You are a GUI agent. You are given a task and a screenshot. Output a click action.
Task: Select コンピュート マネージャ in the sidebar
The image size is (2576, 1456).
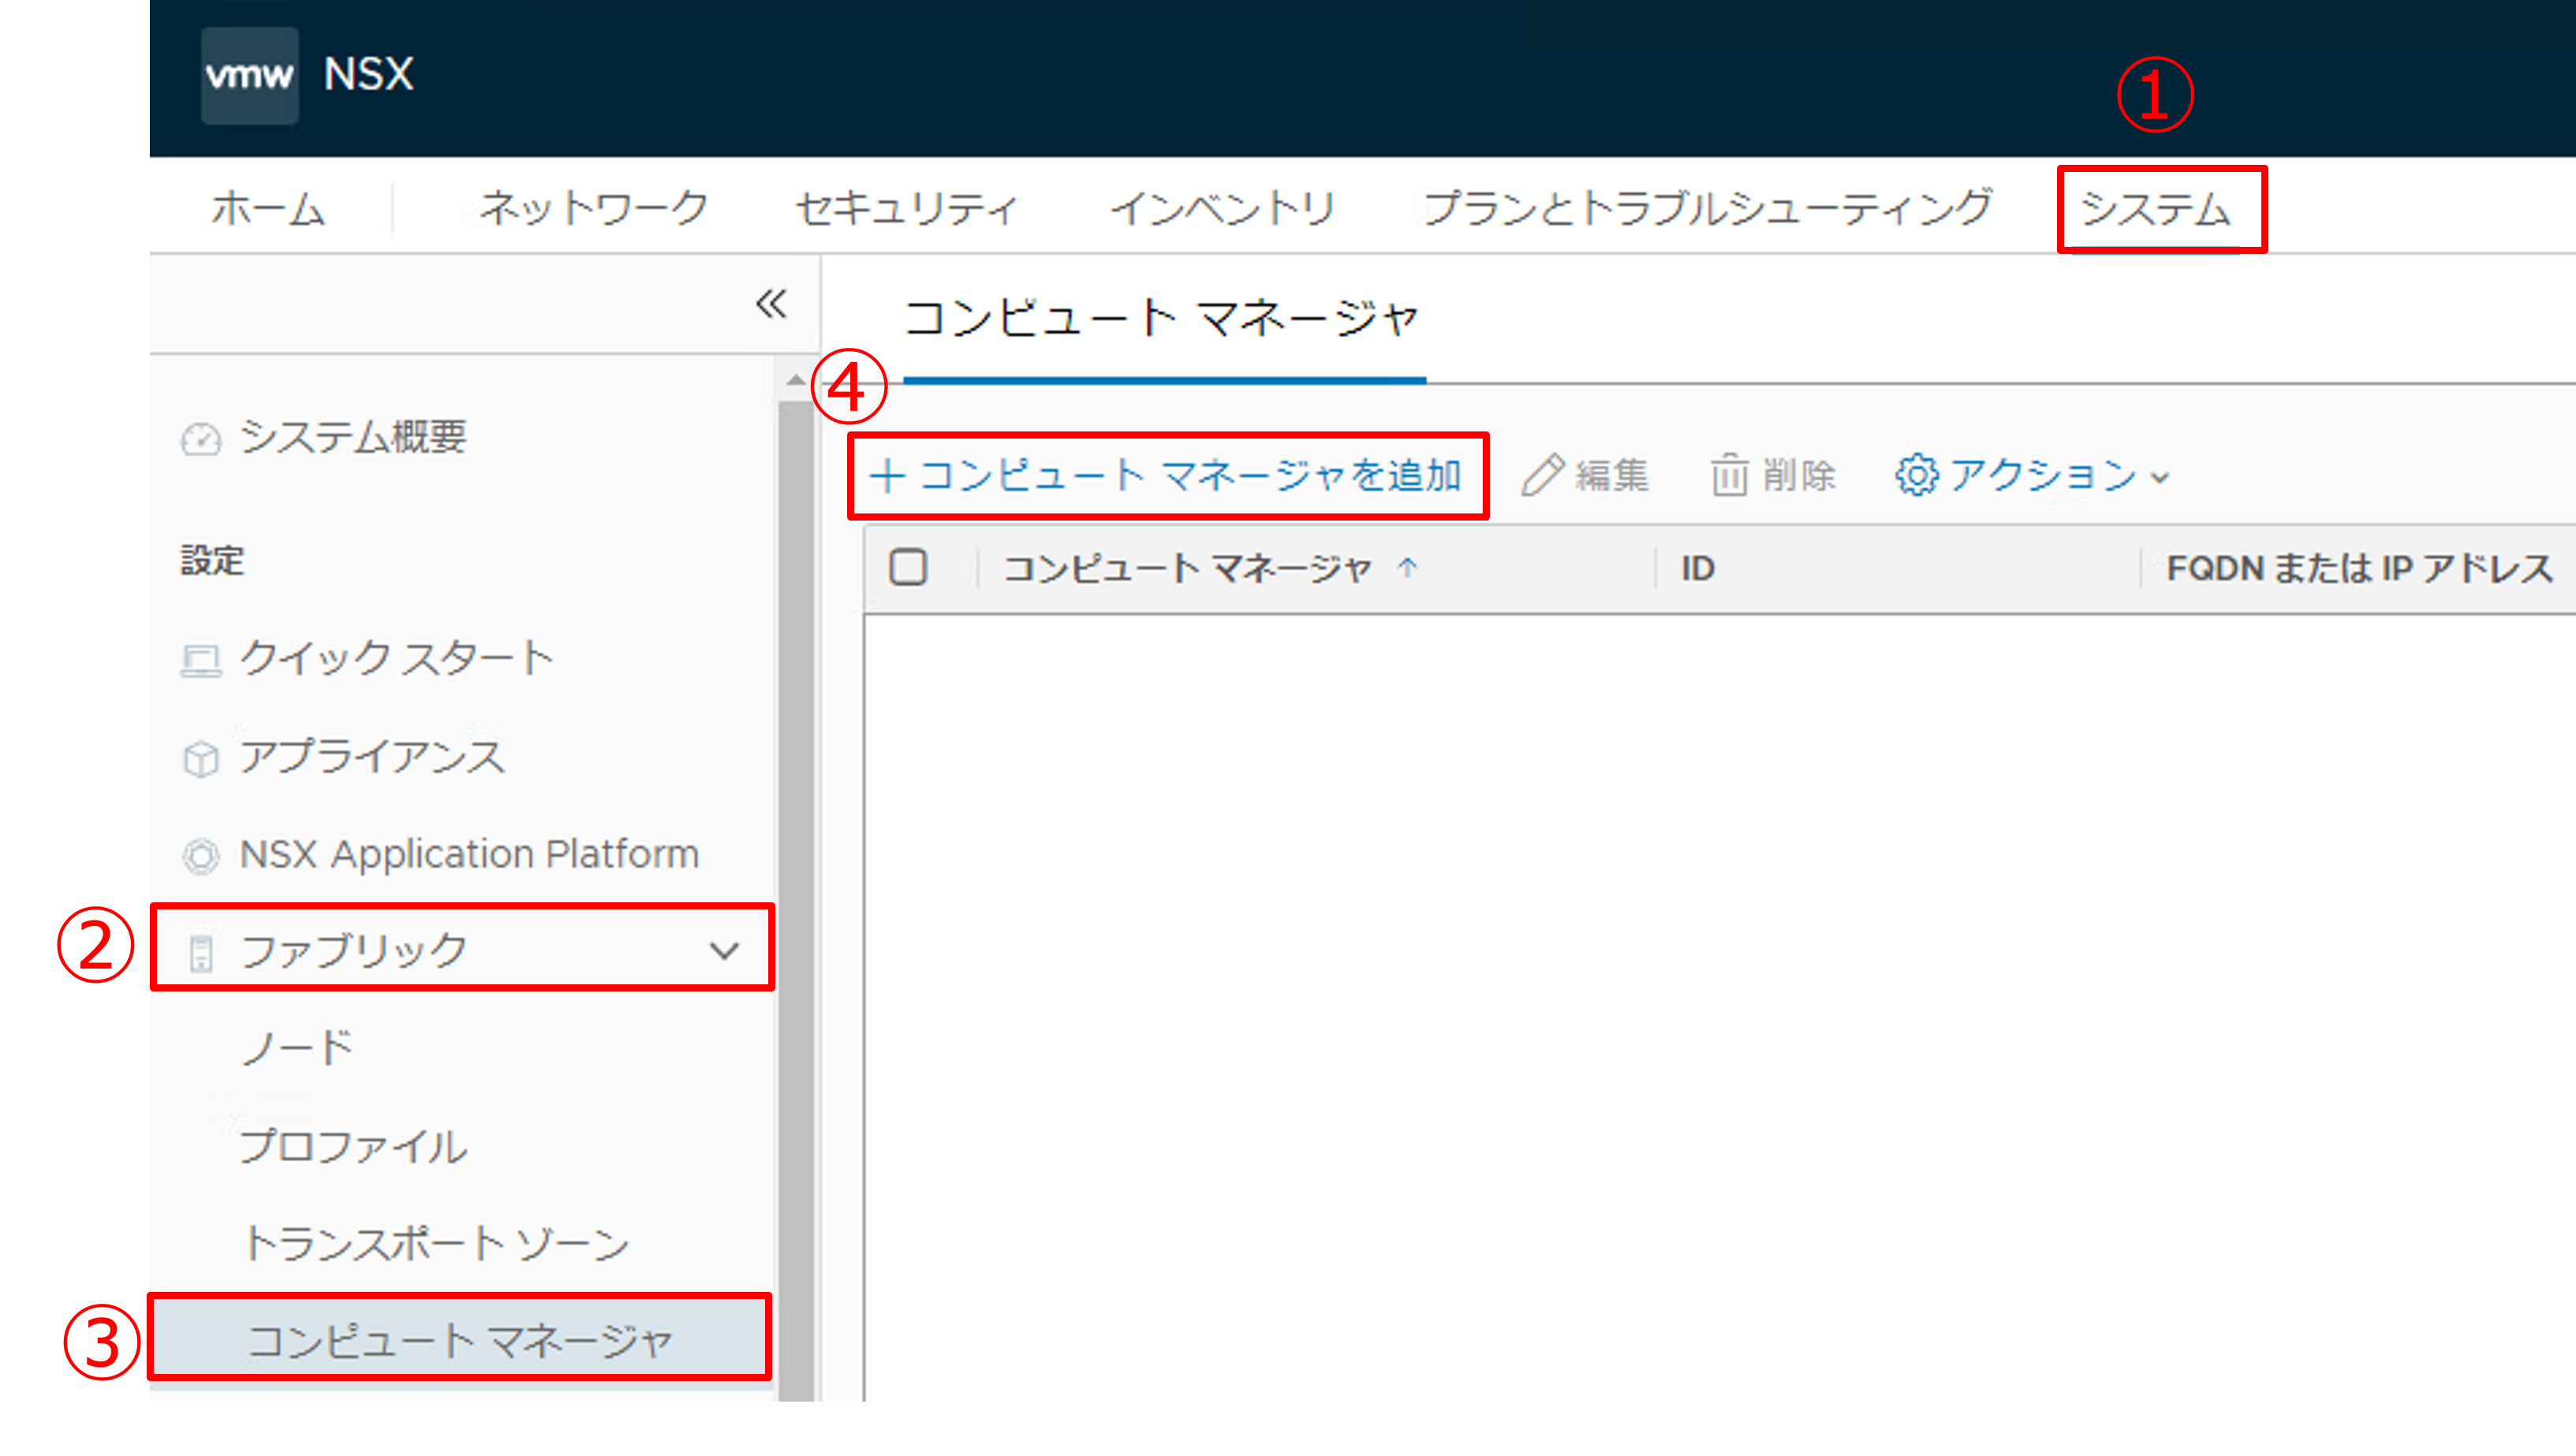click(459, 1340)
